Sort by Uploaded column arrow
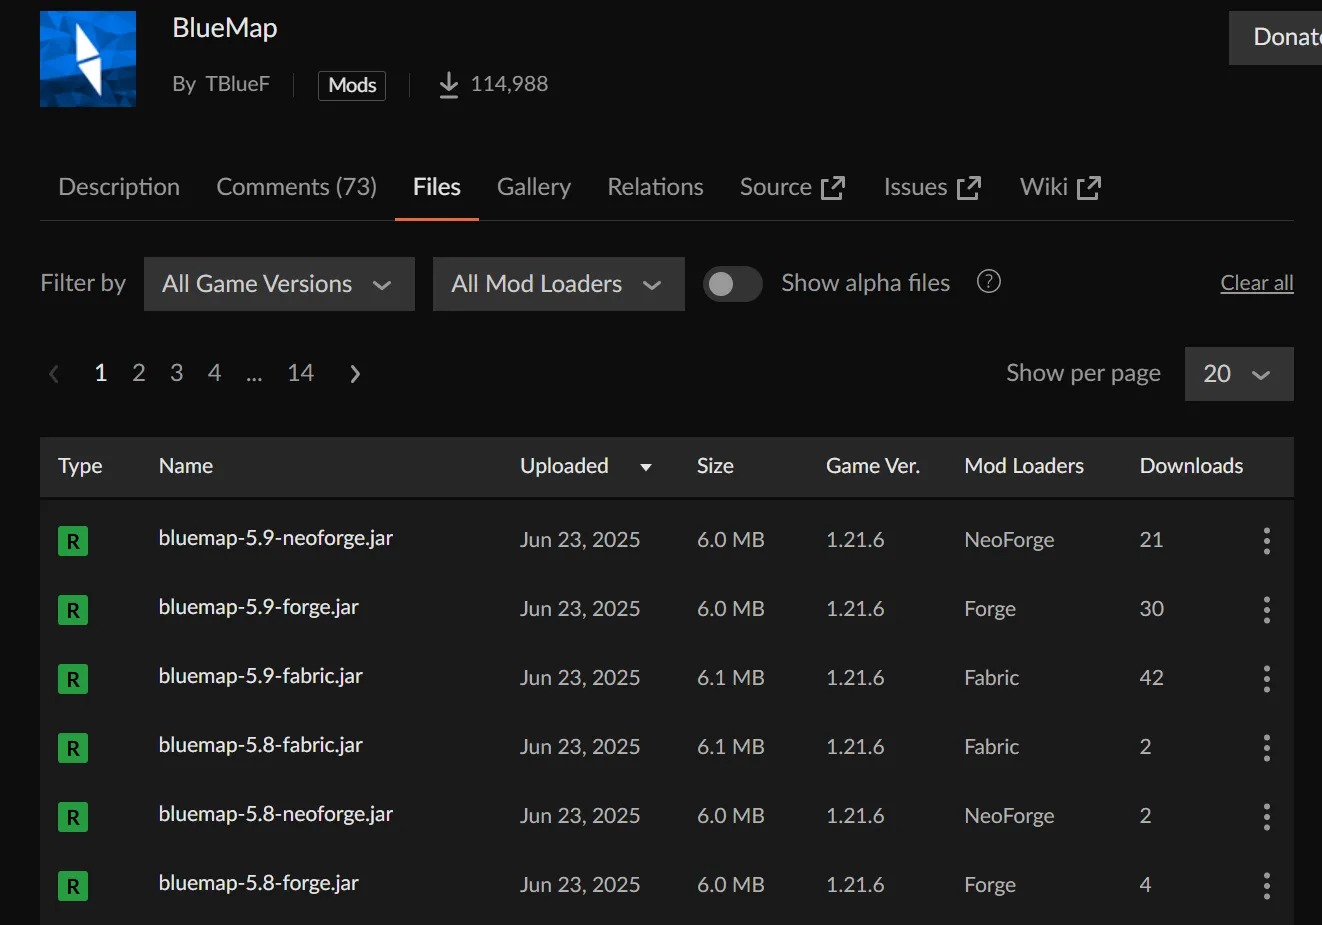1322x925 pixels. click(646, 467)
